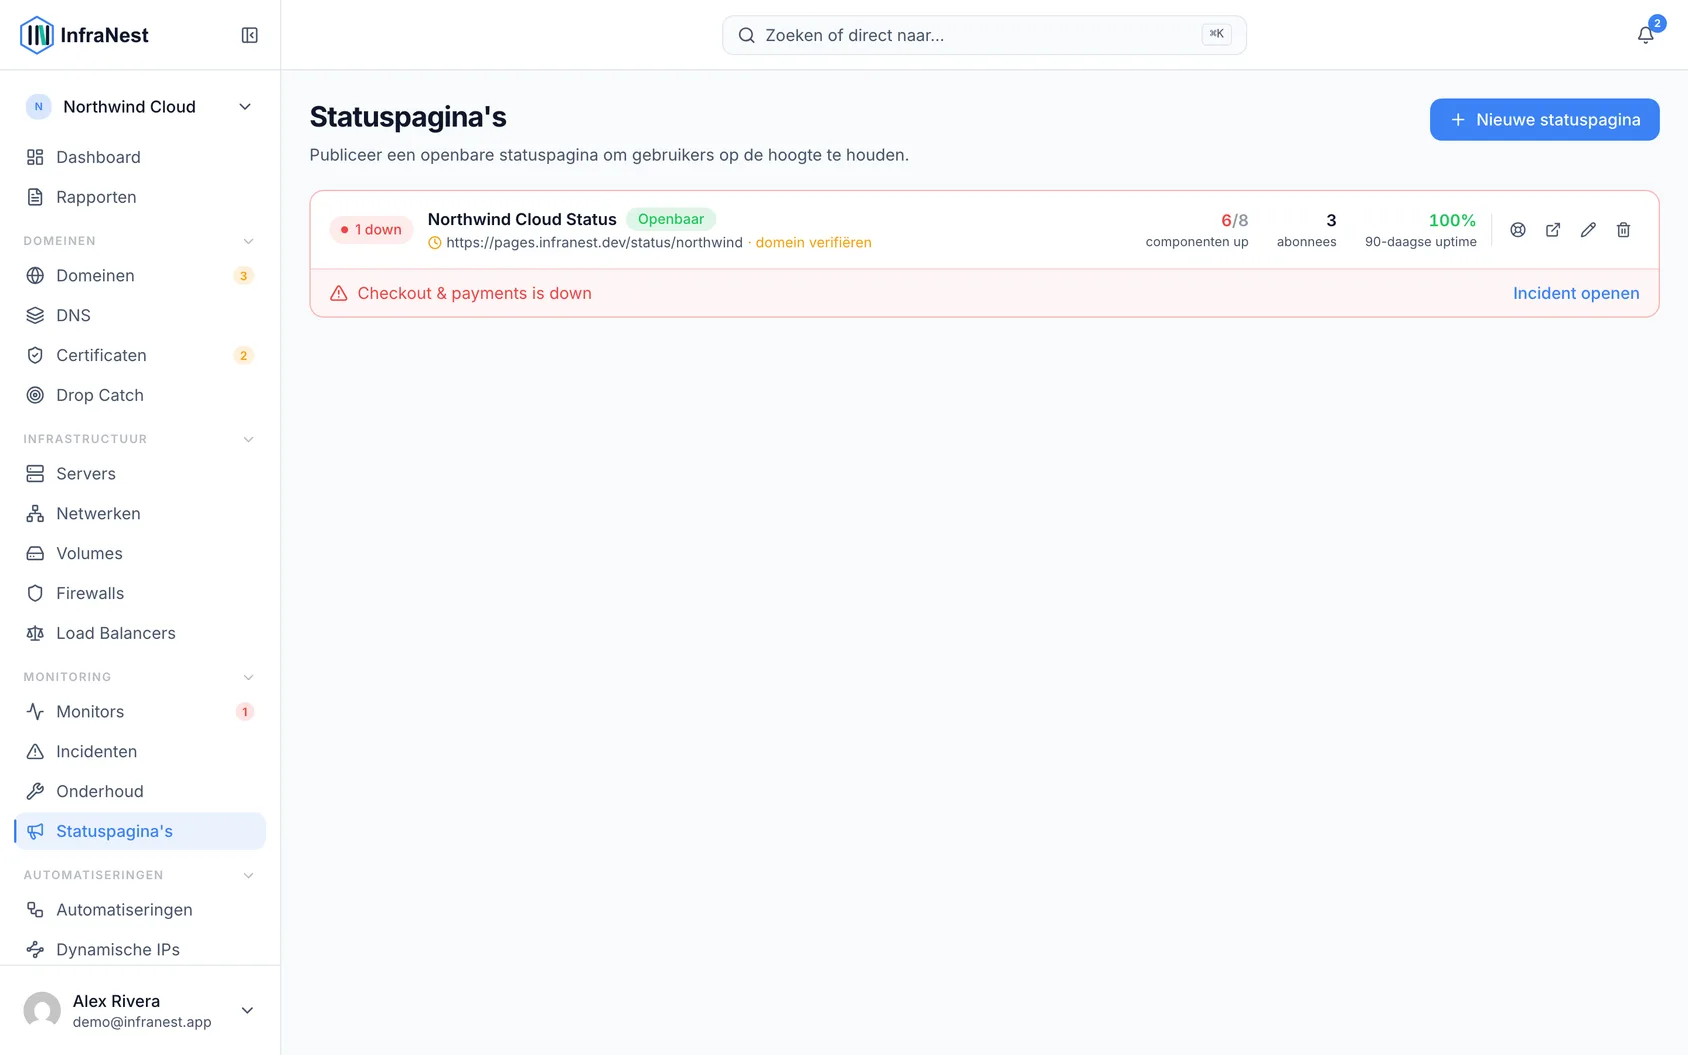1688x1055 pixels.
Task: Open the Onderhoud page
Action: pos(140,791)
